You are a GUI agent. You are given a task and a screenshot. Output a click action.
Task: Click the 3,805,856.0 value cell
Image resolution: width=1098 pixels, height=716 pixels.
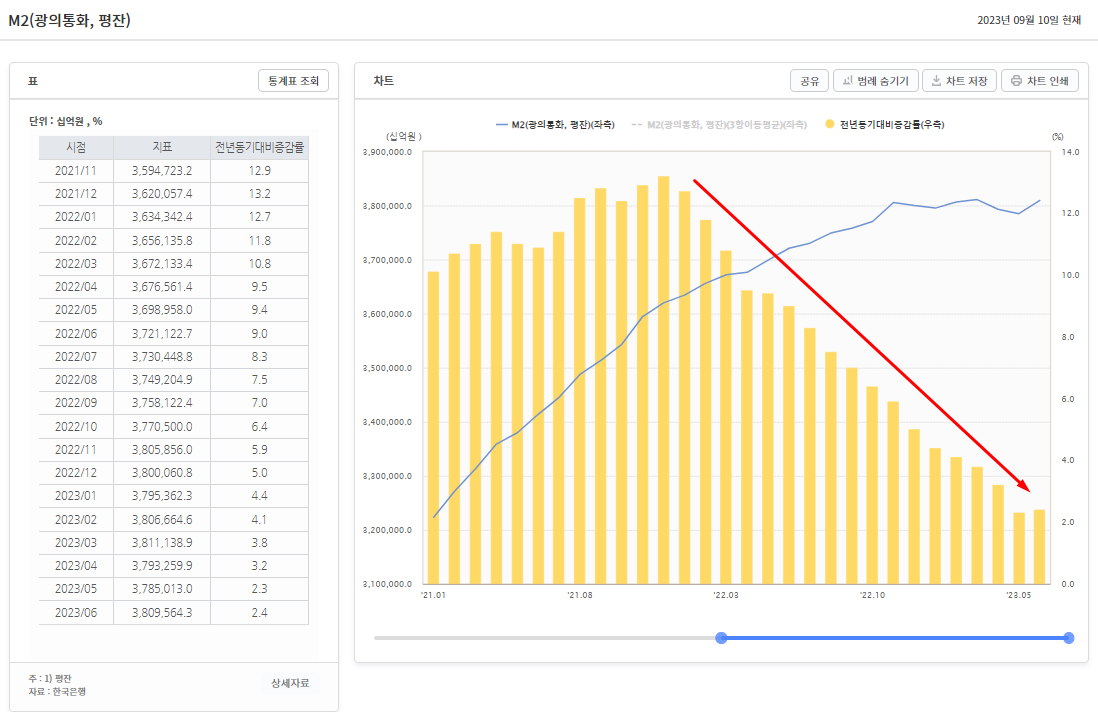pyautogui.click(x=162, y=449)
